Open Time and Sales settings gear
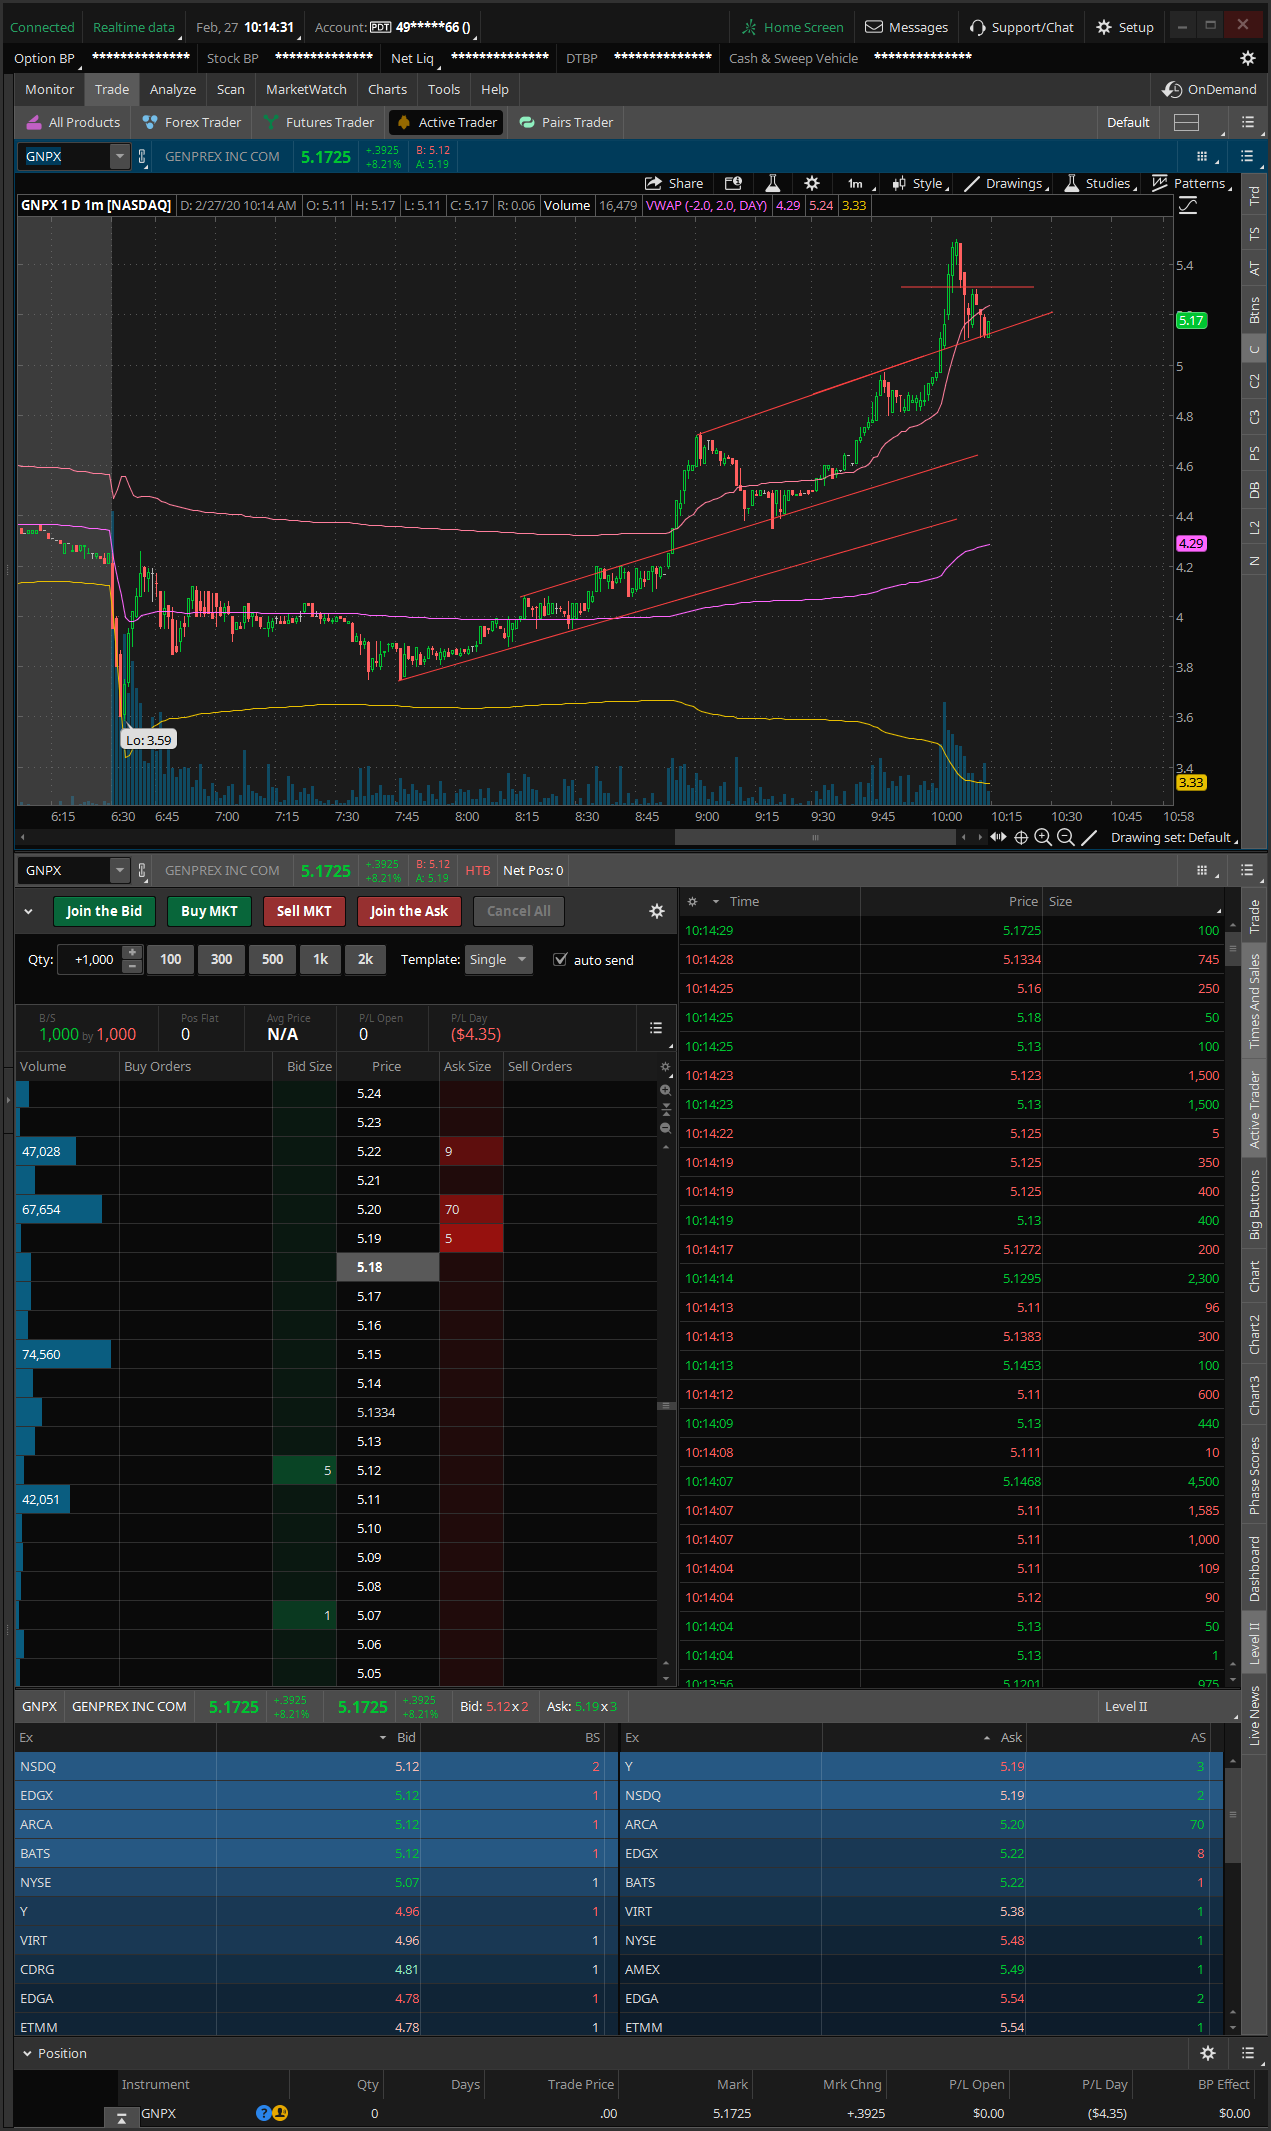Viewport: 1271px width, 2131px height. point(692,901)
